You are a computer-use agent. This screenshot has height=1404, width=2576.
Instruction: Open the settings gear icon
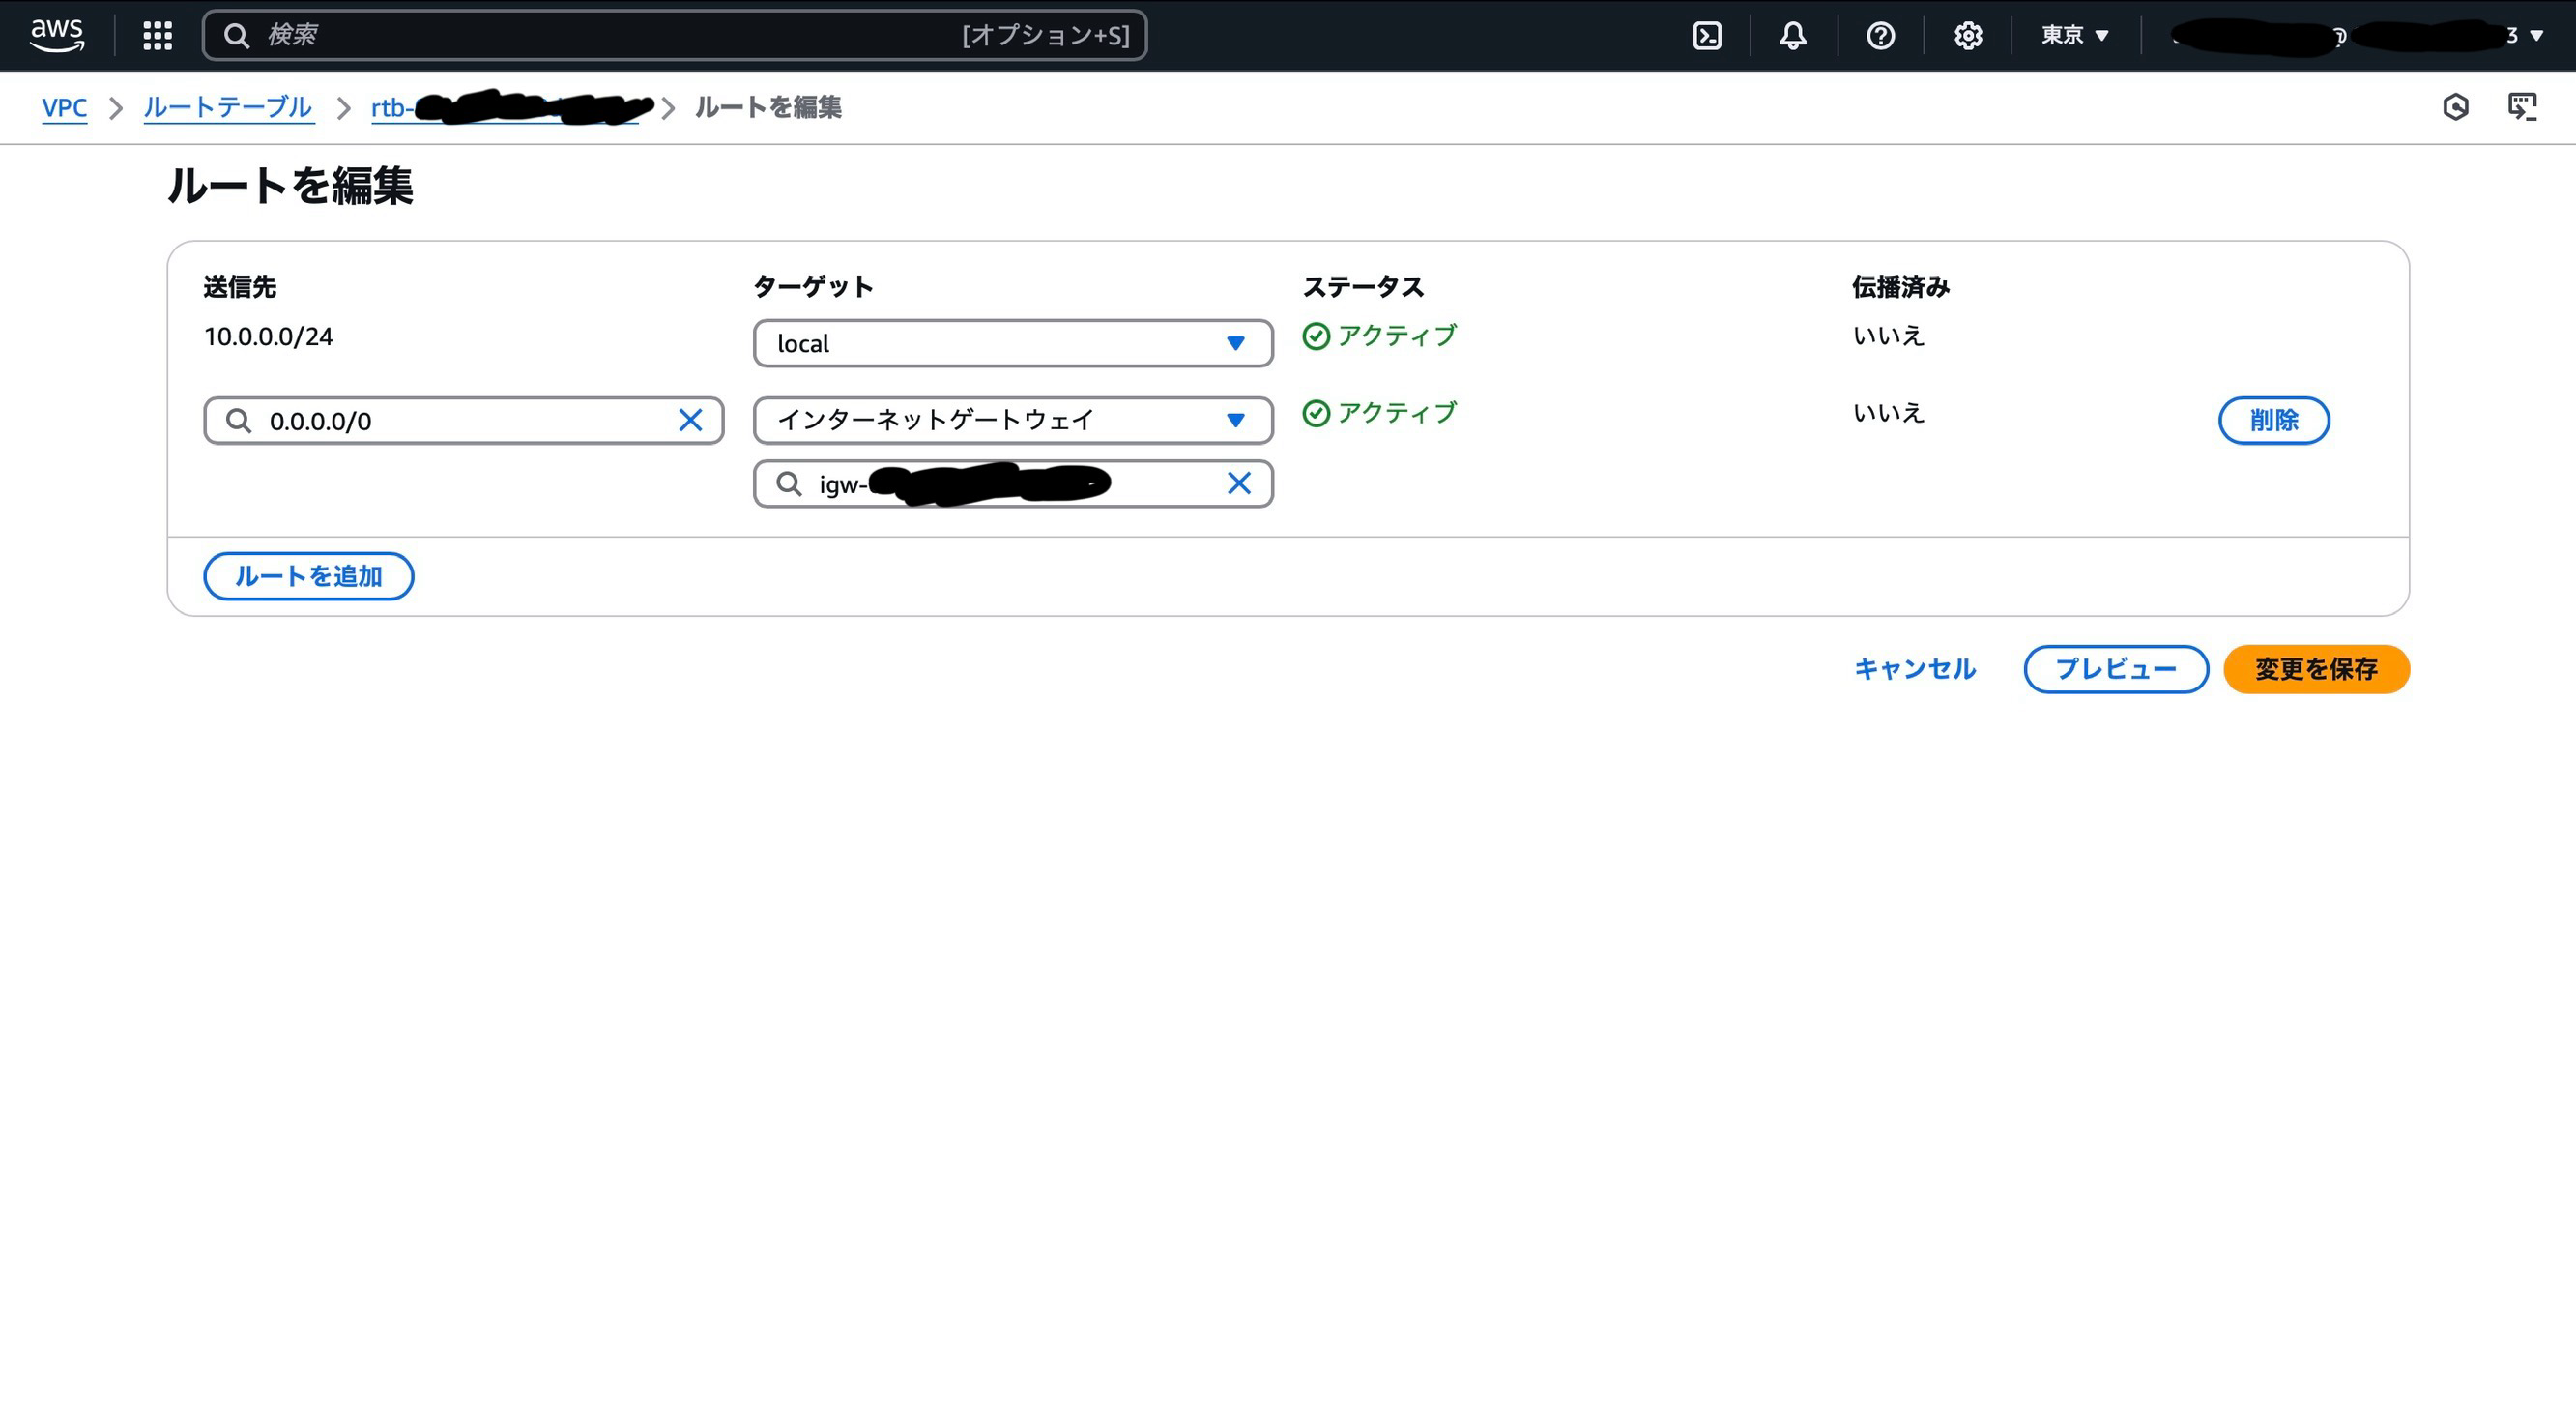1967,36
